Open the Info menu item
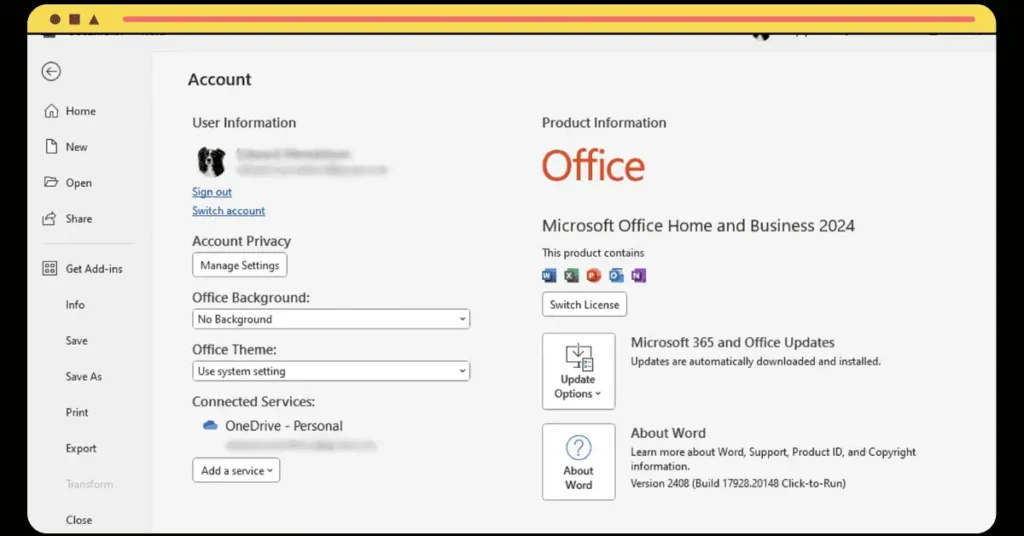 [x=75, y=305]
